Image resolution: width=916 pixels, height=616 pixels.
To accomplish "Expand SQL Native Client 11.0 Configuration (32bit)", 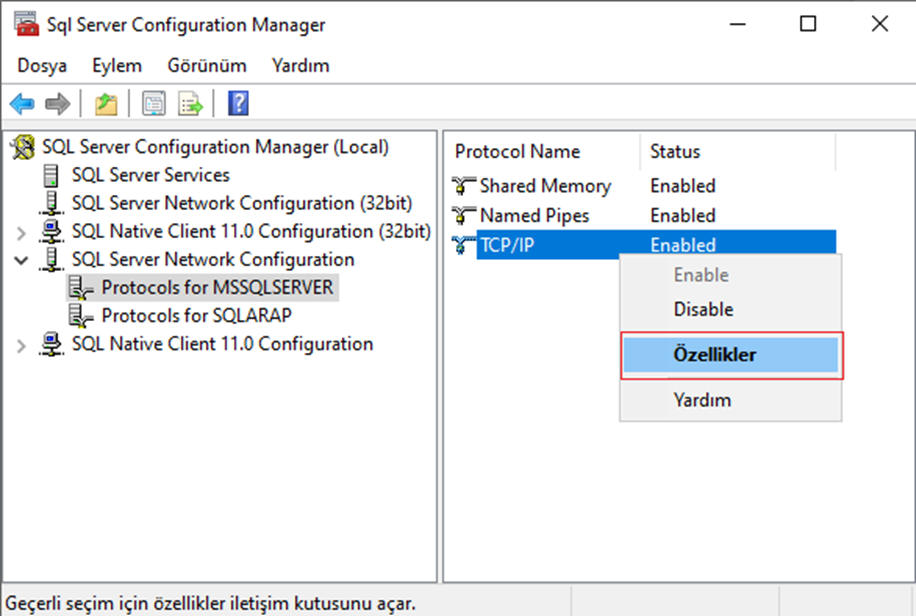I will pos(21,233).
